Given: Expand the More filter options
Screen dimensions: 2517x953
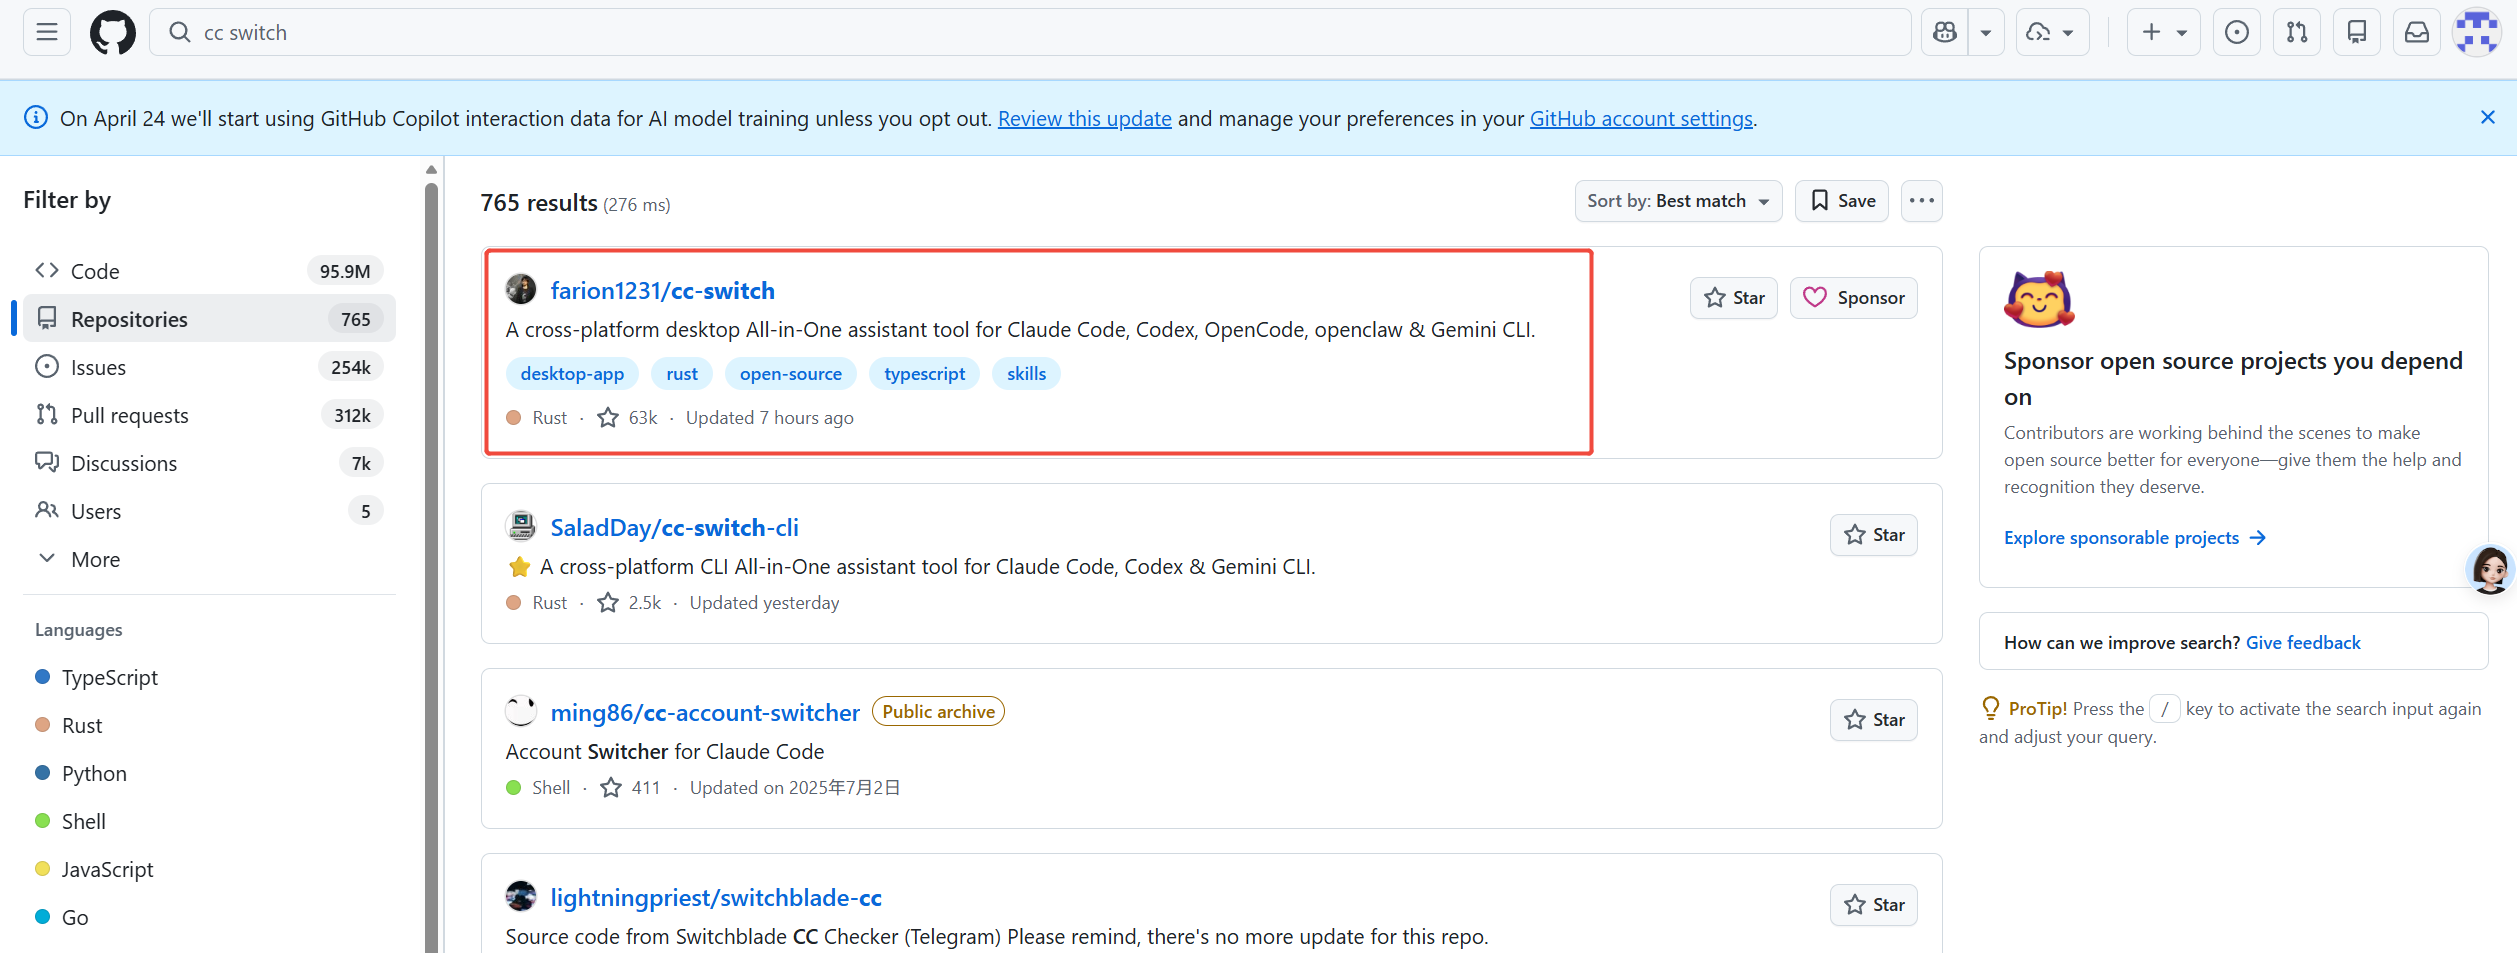Looking at the screenshot, I should point(209,559).
